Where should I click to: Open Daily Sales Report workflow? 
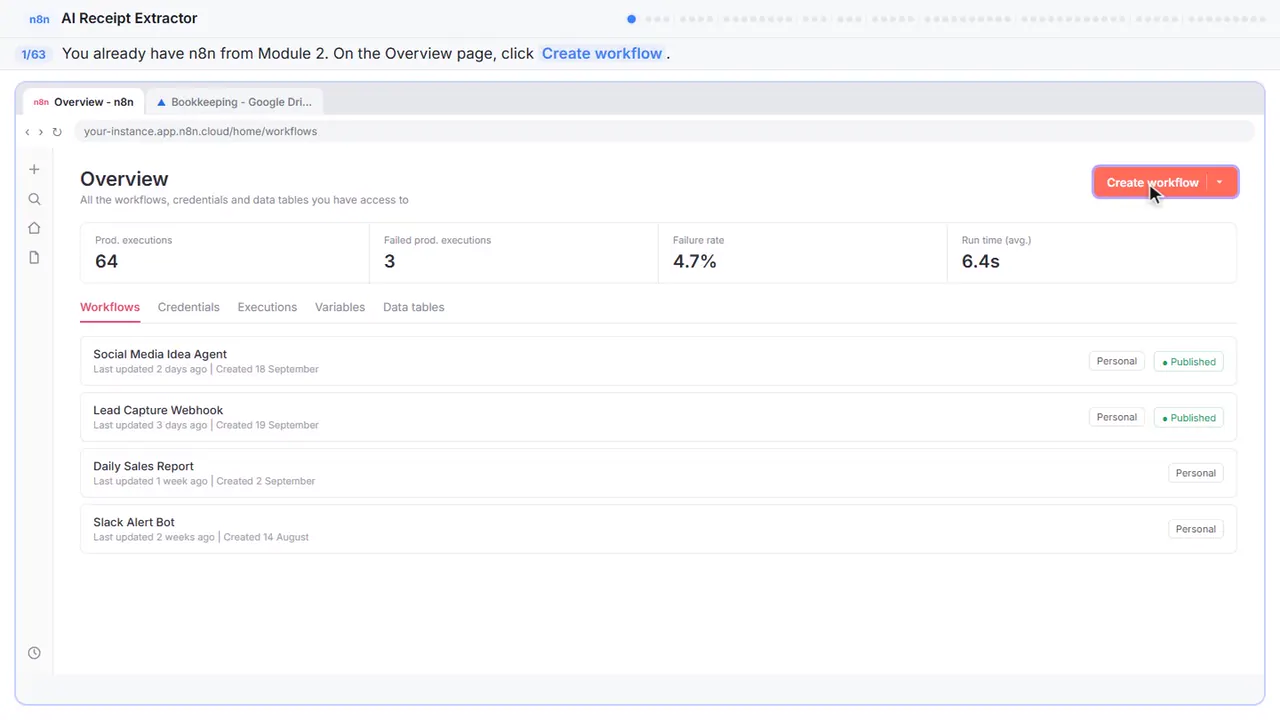point(658,473)
